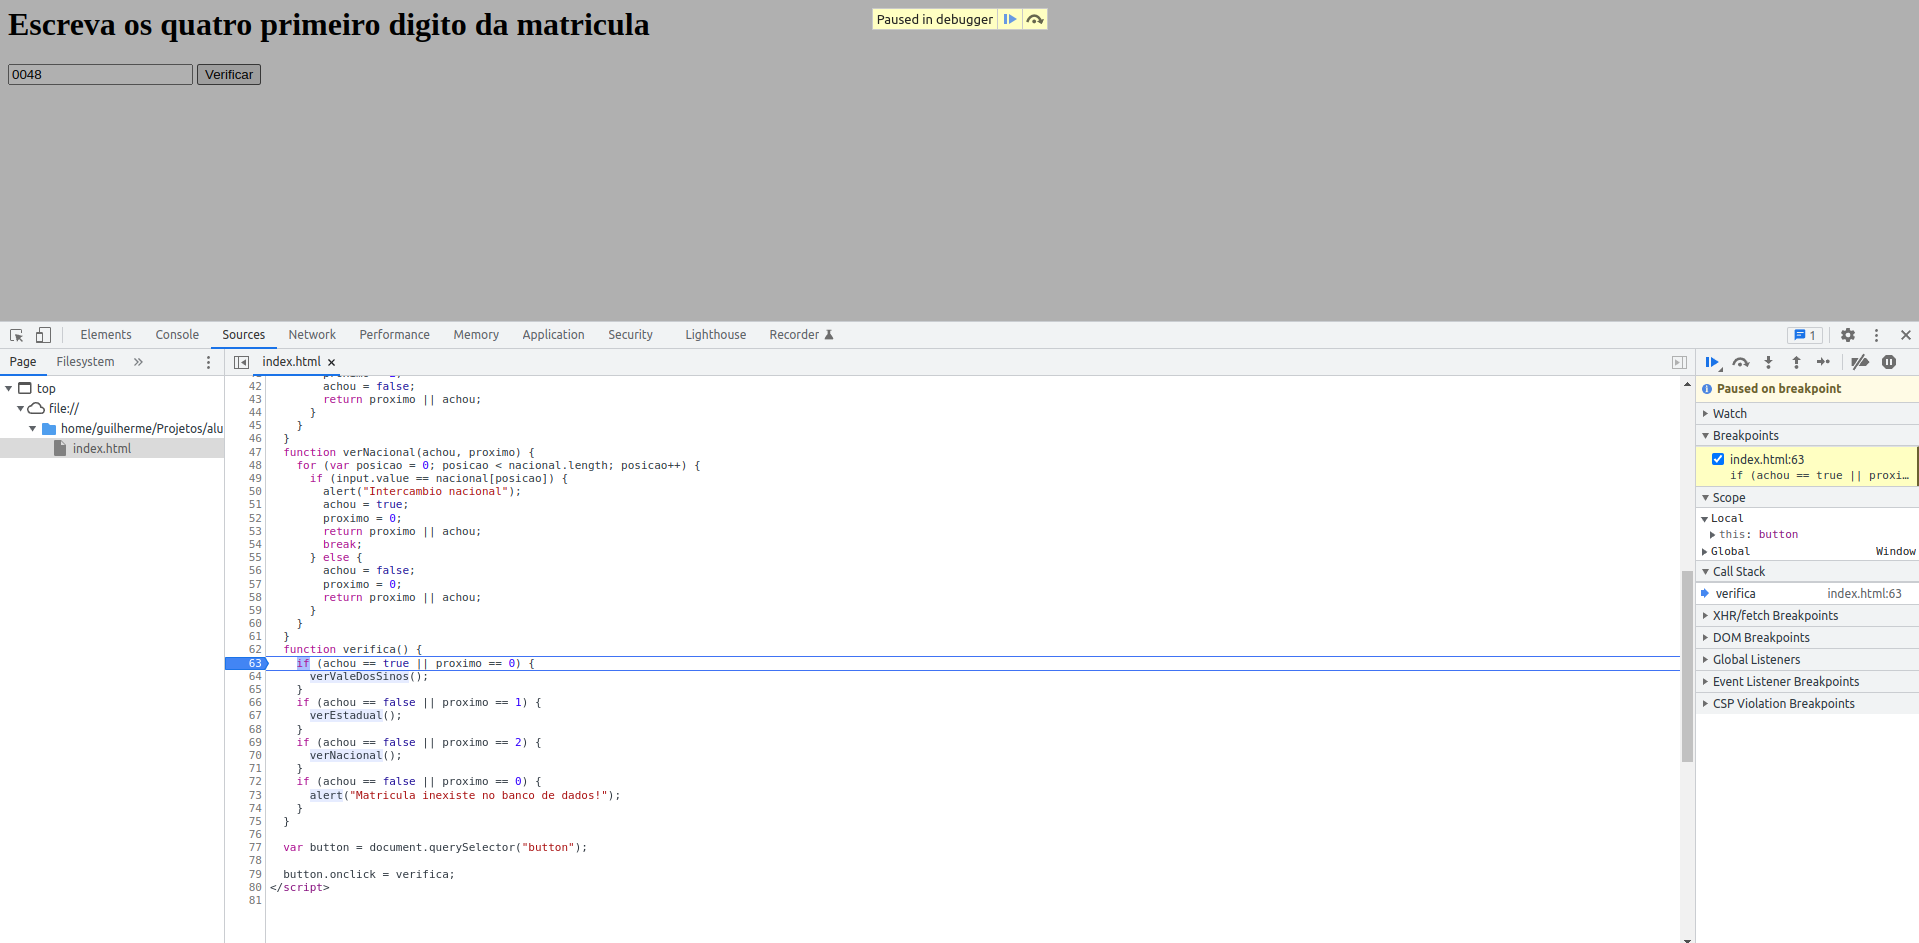The height and width of the screenshot is (943, 1919).
Task: Open the Application tab
Action: 553,335
